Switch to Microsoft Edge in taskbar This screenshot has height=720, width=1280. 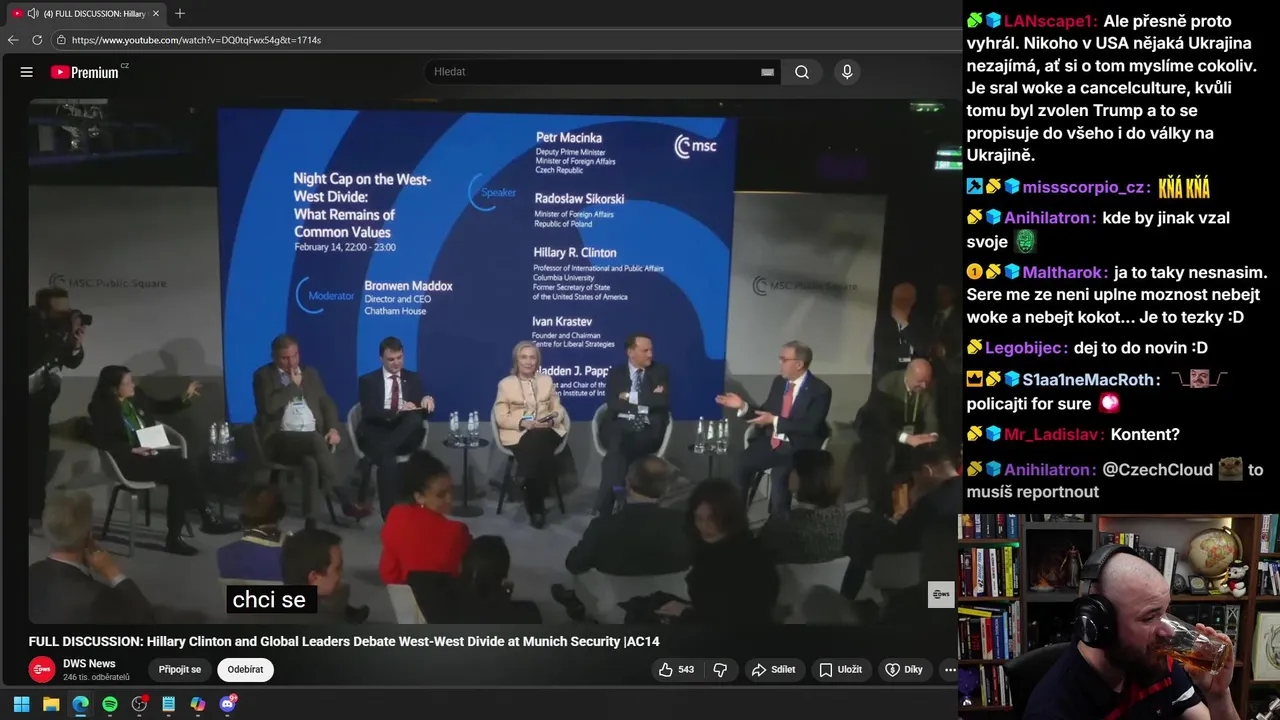click(80, 704)
